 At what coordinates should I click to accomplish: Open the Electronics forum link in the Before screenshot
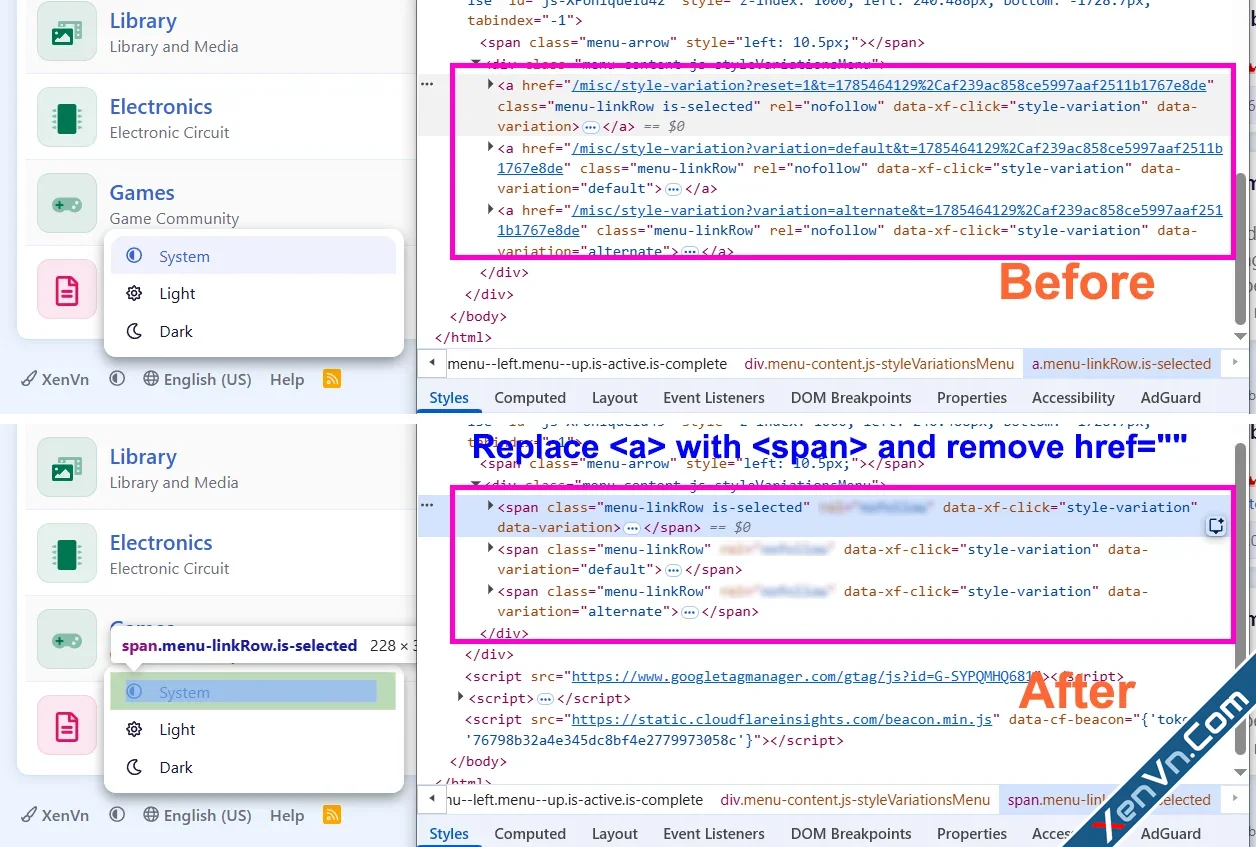pos(161,107)
